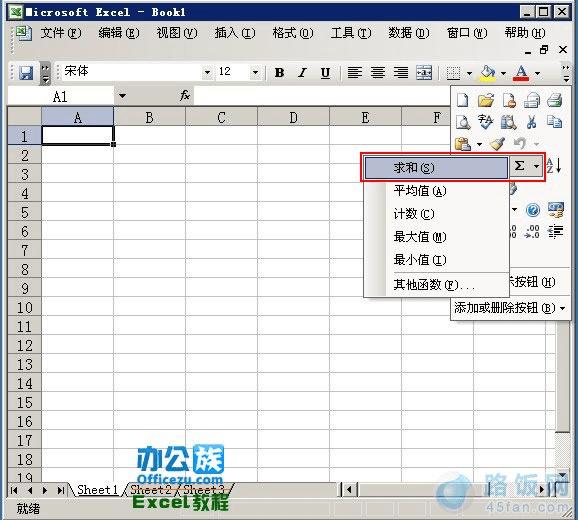Select 平均值(A) in the menu
This screenshot has height=520, width=578.
(x=436, y=191)
